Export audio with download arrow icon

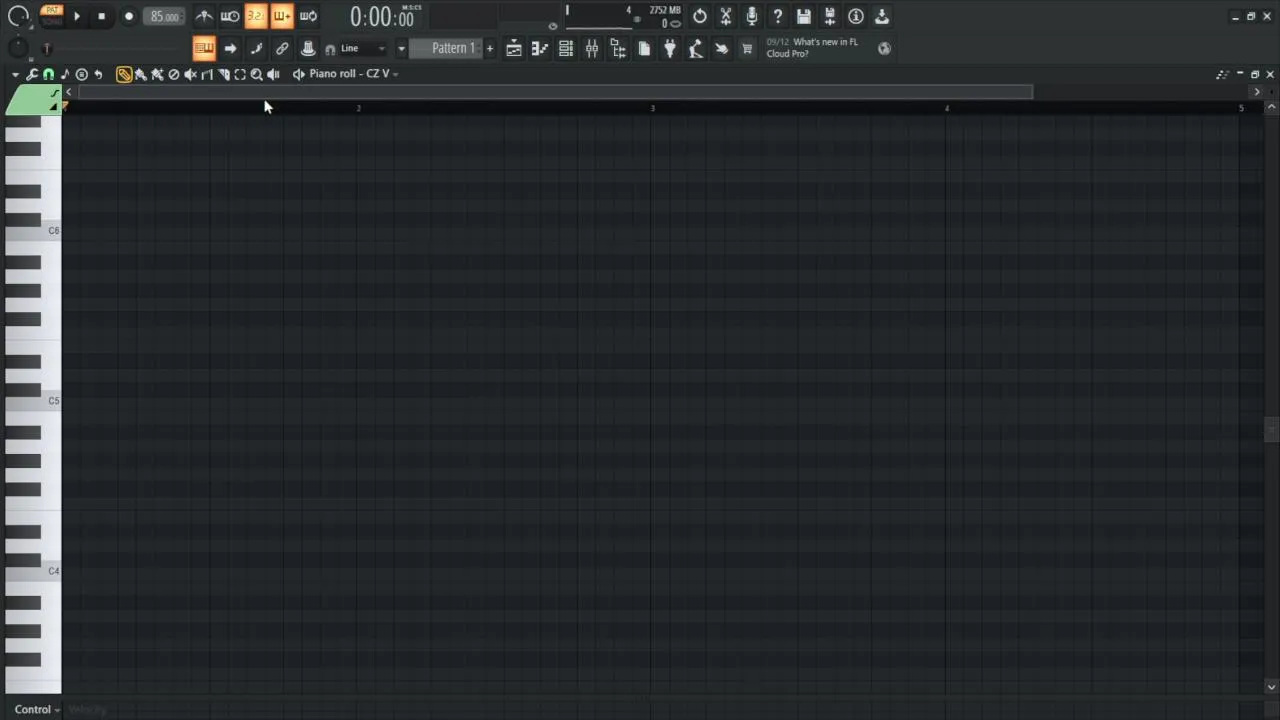click(882, 16)
